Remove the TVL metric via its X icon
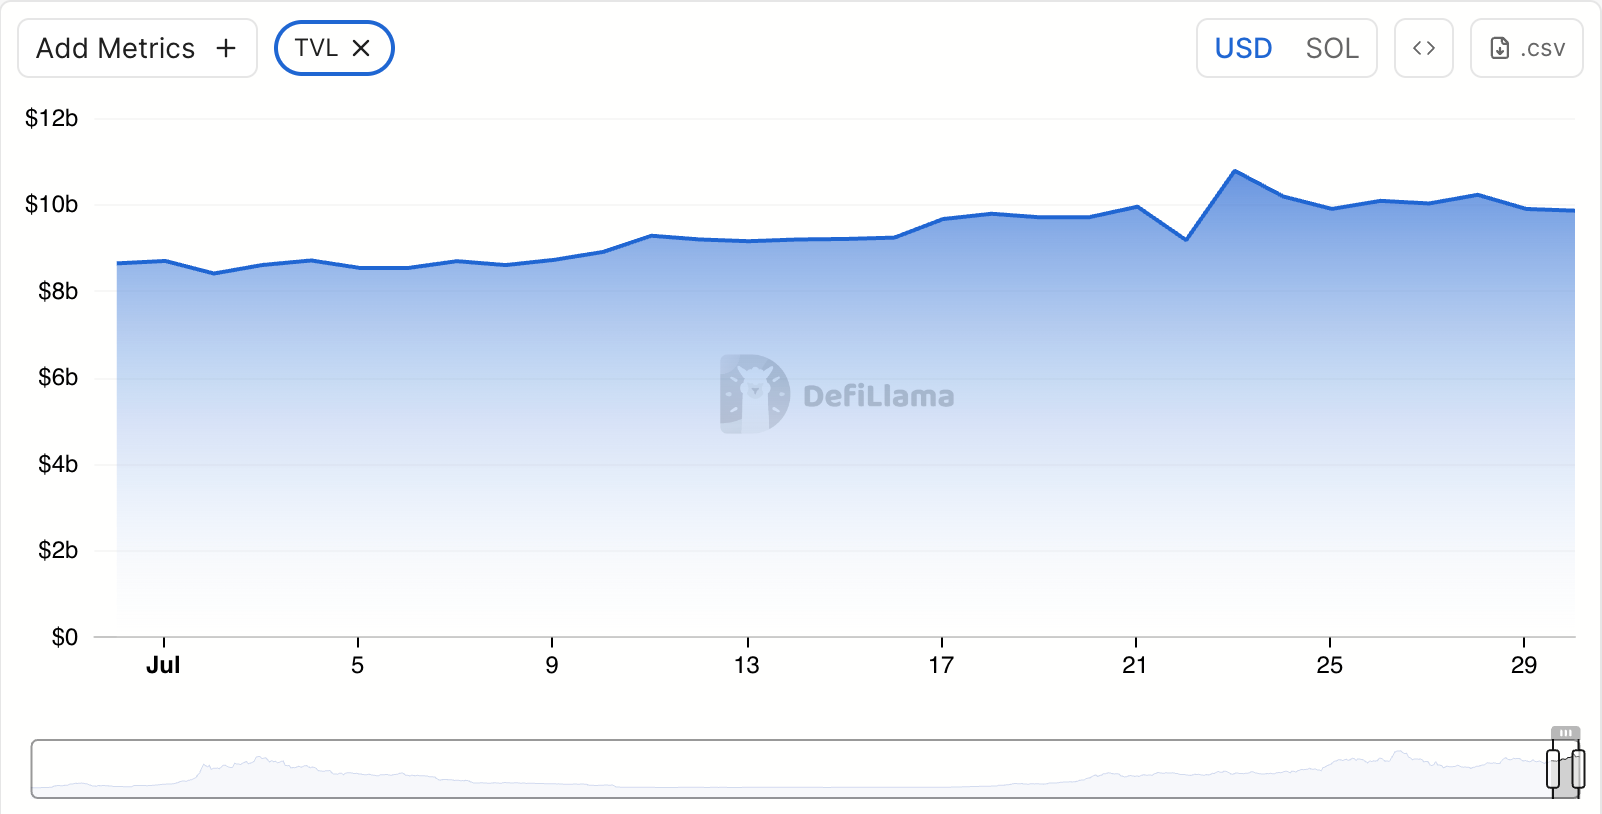 [361, 48]
